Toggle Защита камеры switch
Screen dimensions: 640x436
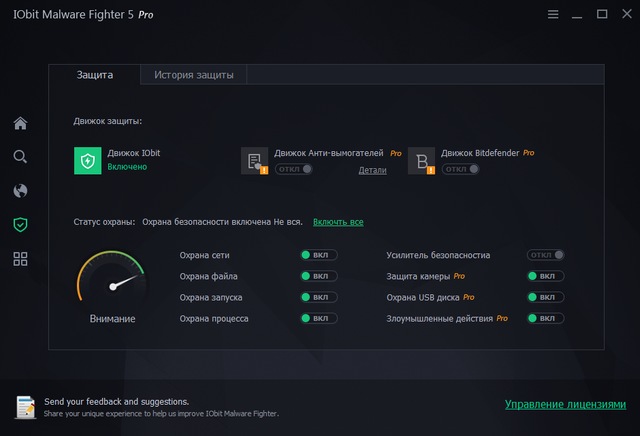pyautogui.click(x=546, y=276)
